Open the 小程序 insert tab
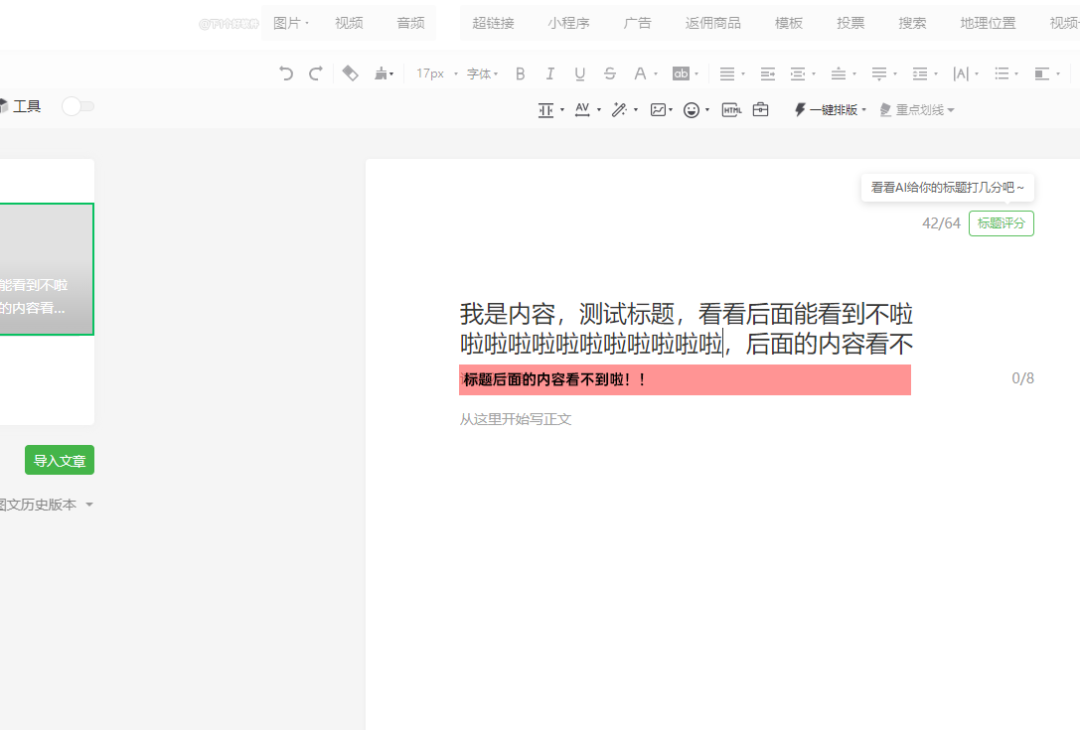1080x730 pixels. click(x=568, y=23)
